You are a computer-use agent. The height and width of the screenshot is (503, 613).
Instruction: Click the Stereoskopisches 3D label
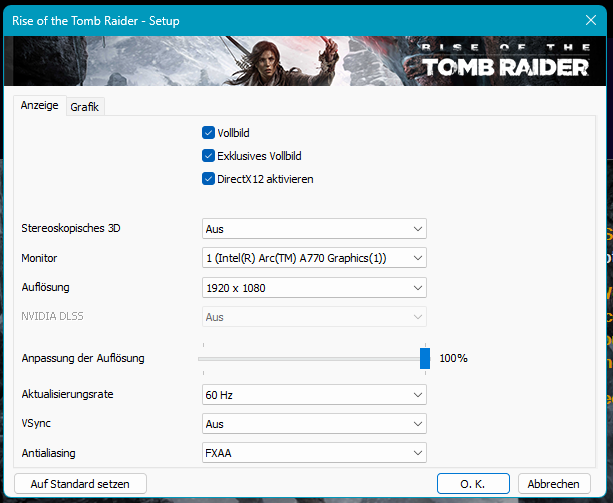[71, 228]
